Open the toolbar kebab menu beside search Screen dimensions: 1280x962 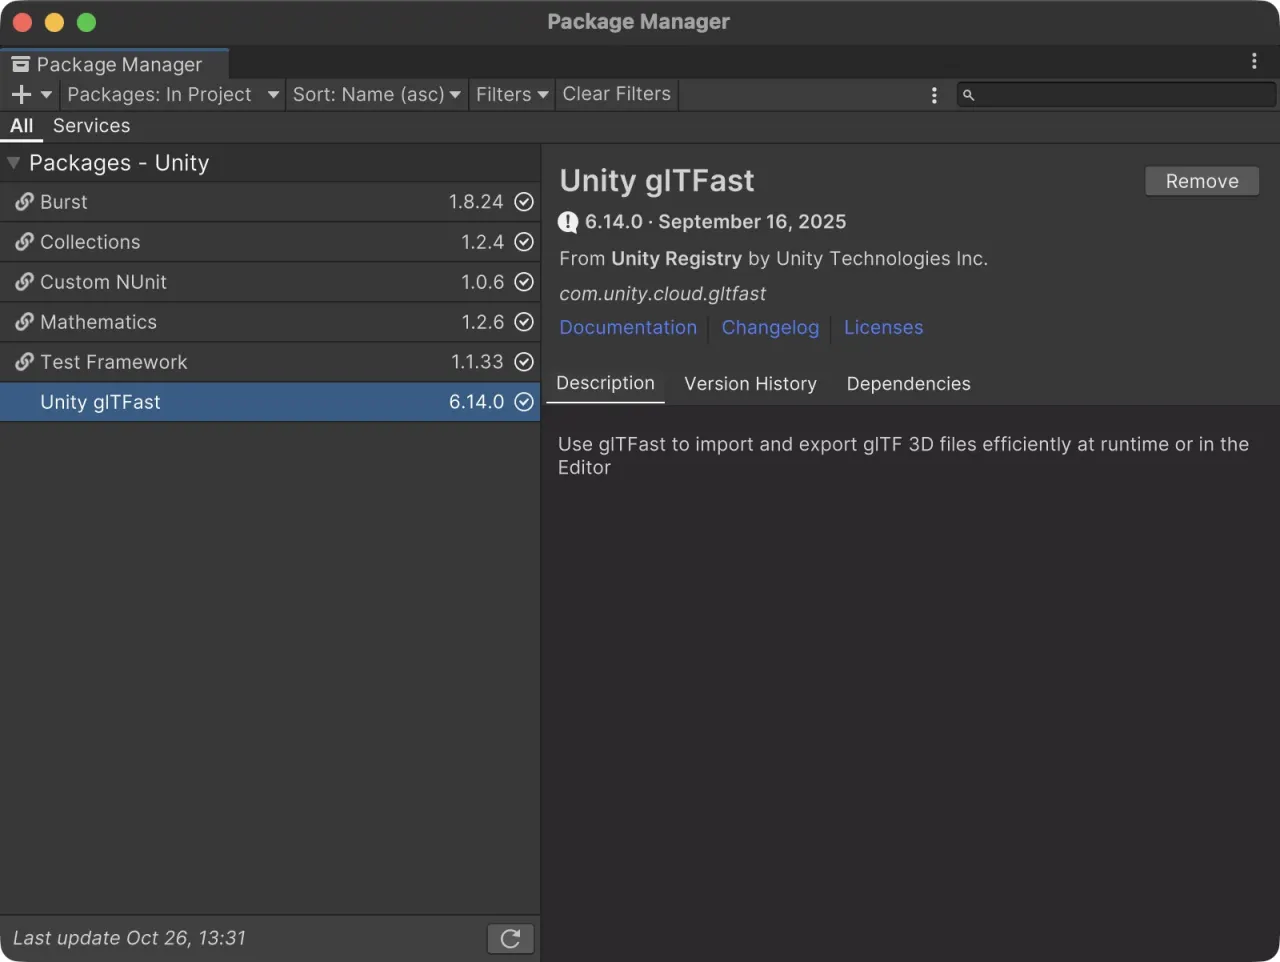pos(934,95)
